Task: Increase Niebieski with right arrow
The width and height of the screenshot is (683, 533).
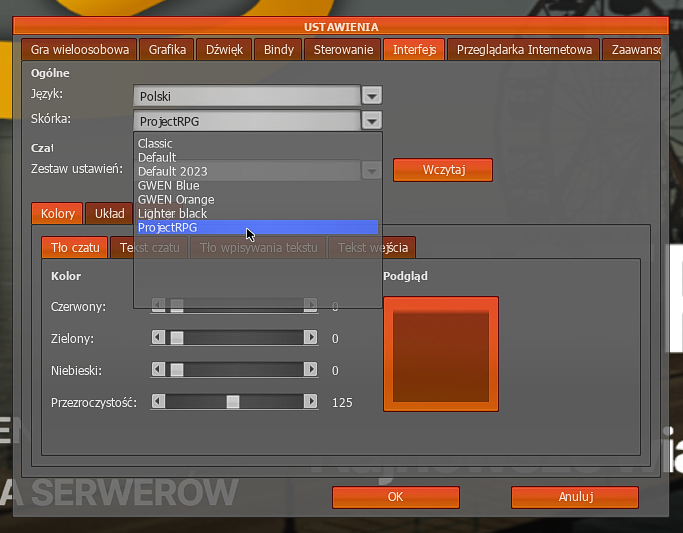Action: pyautogui.click(x=310, y=369)
